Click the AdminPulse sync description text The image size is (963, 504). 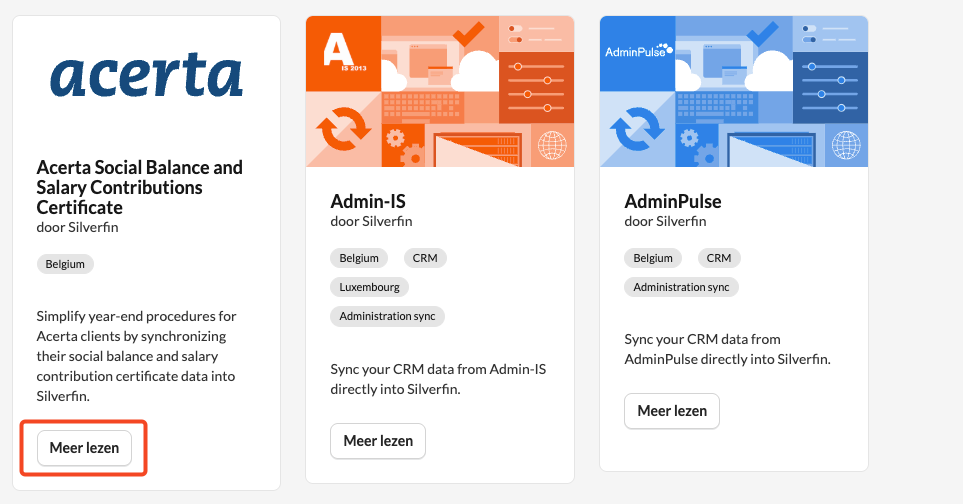pos(727,349)
